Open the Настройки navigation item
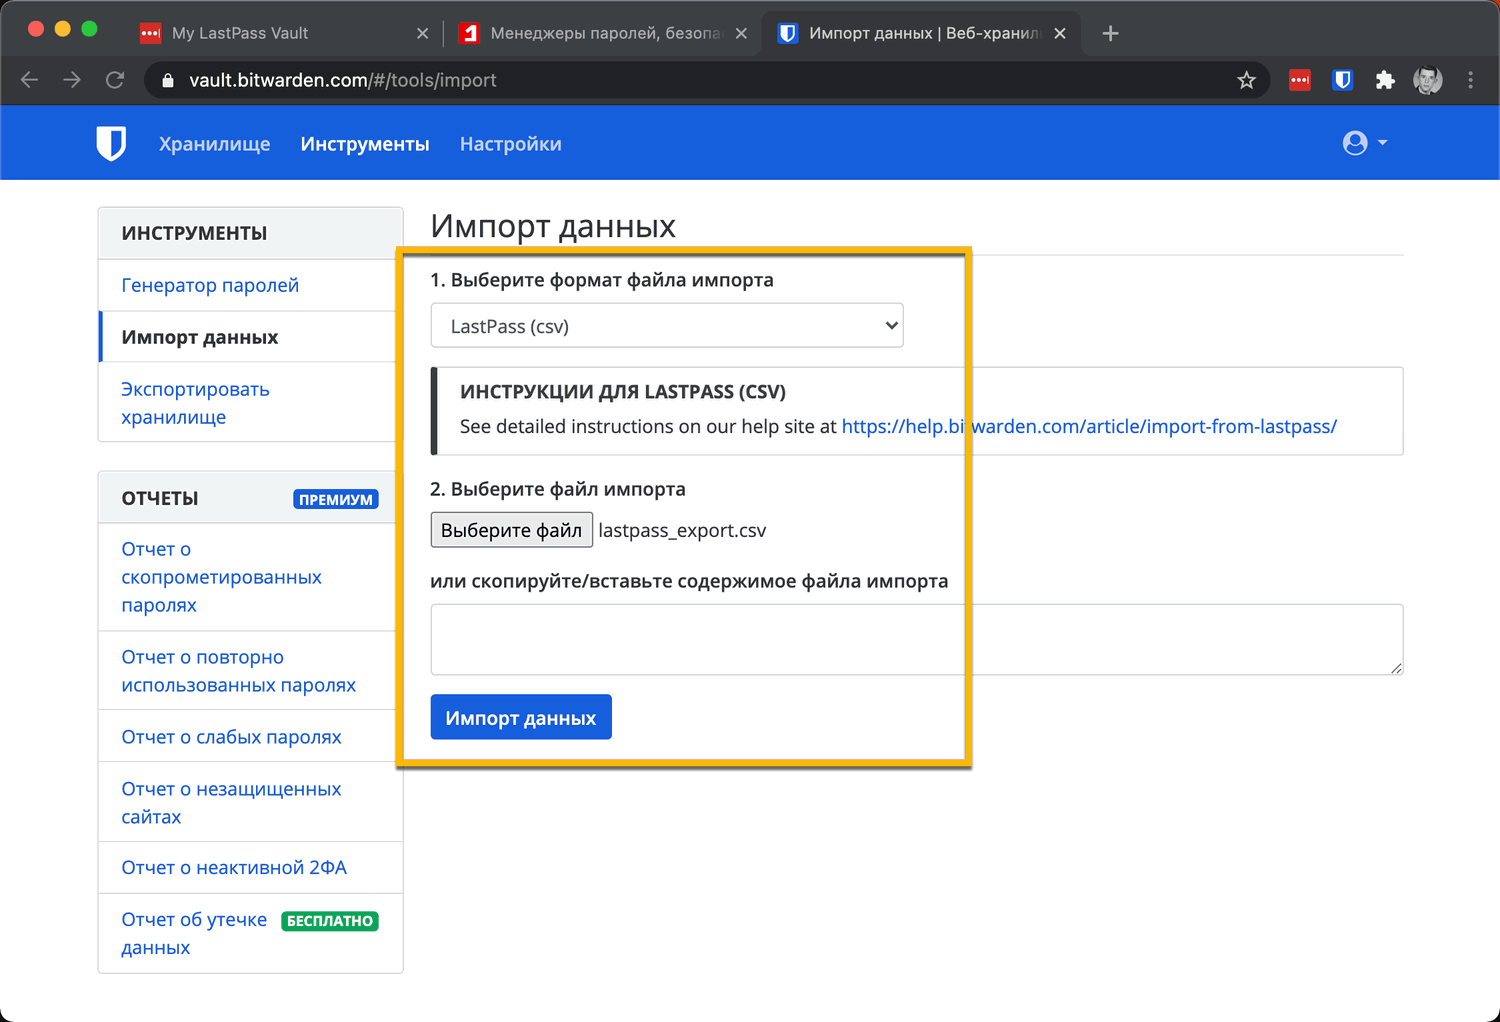This screenshot has width=1500, height=1022. (x=511, y=144)
